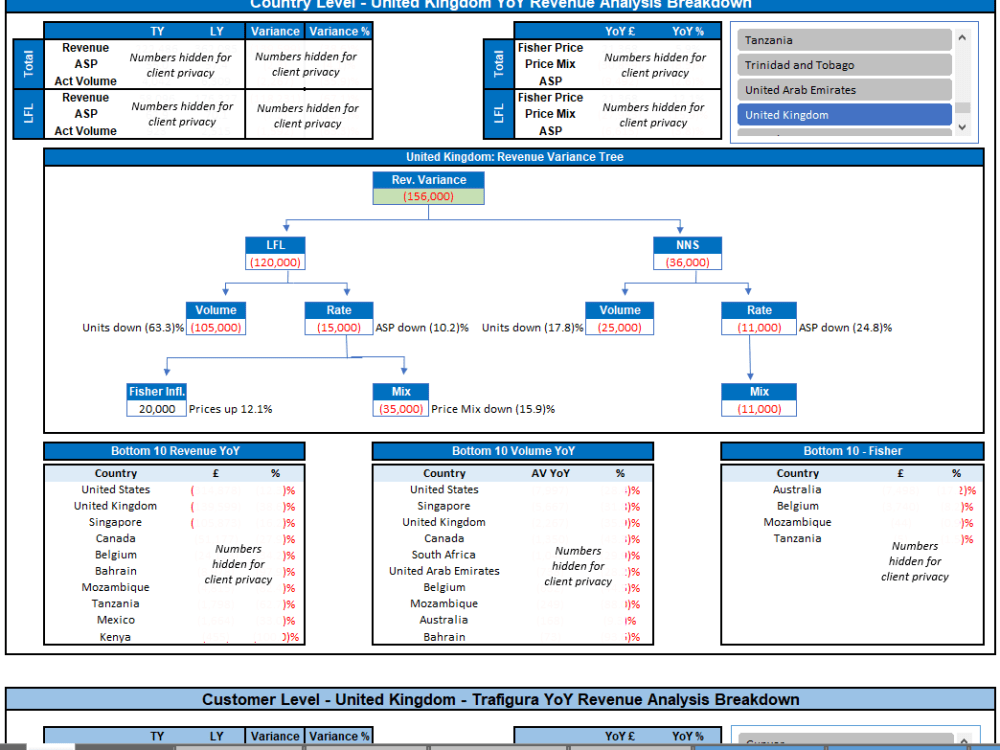Click the Bottom 10 Revenue YoY header
The width and height of the screenshot is (1000, 750).
click(x=173, y=451)
